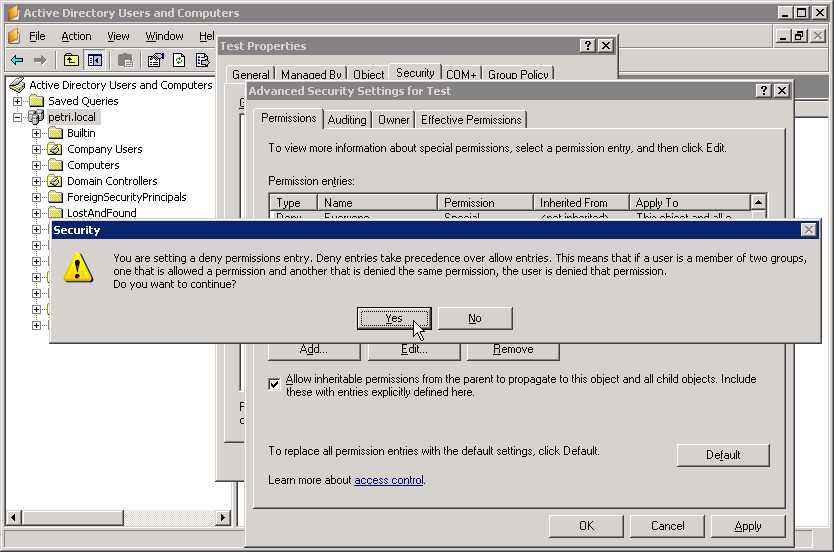Confirm with Yes in Security dialog
Screen dimensions: 834x552
[394, 318]
